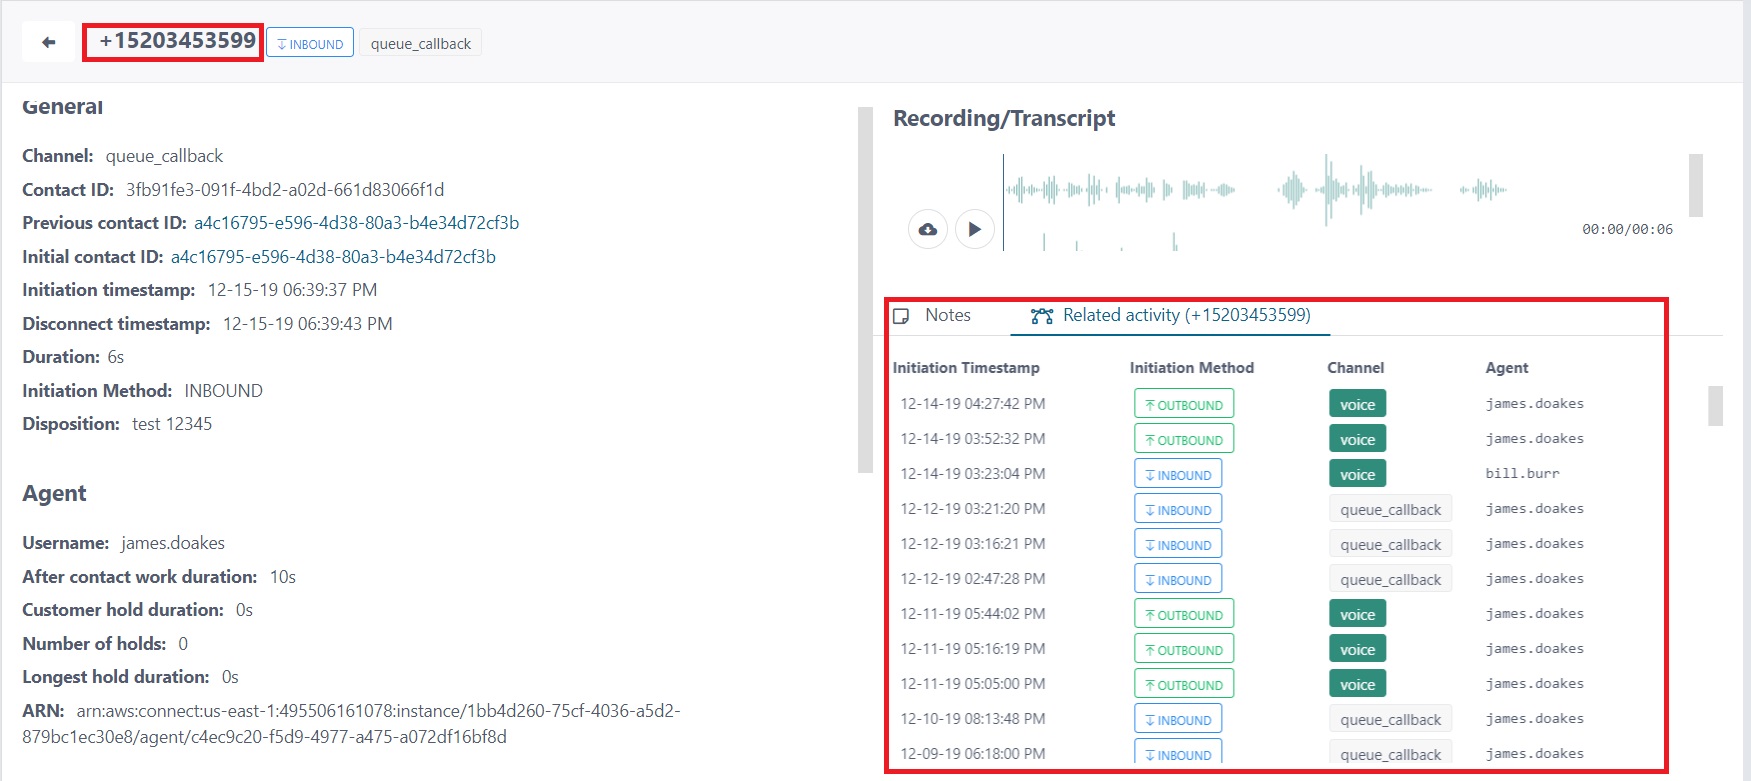This screenshot has width=1751, height=781.
Task: Click voice channel tag in the 05:44:02 PM row
Action: tap(1357, 614)
